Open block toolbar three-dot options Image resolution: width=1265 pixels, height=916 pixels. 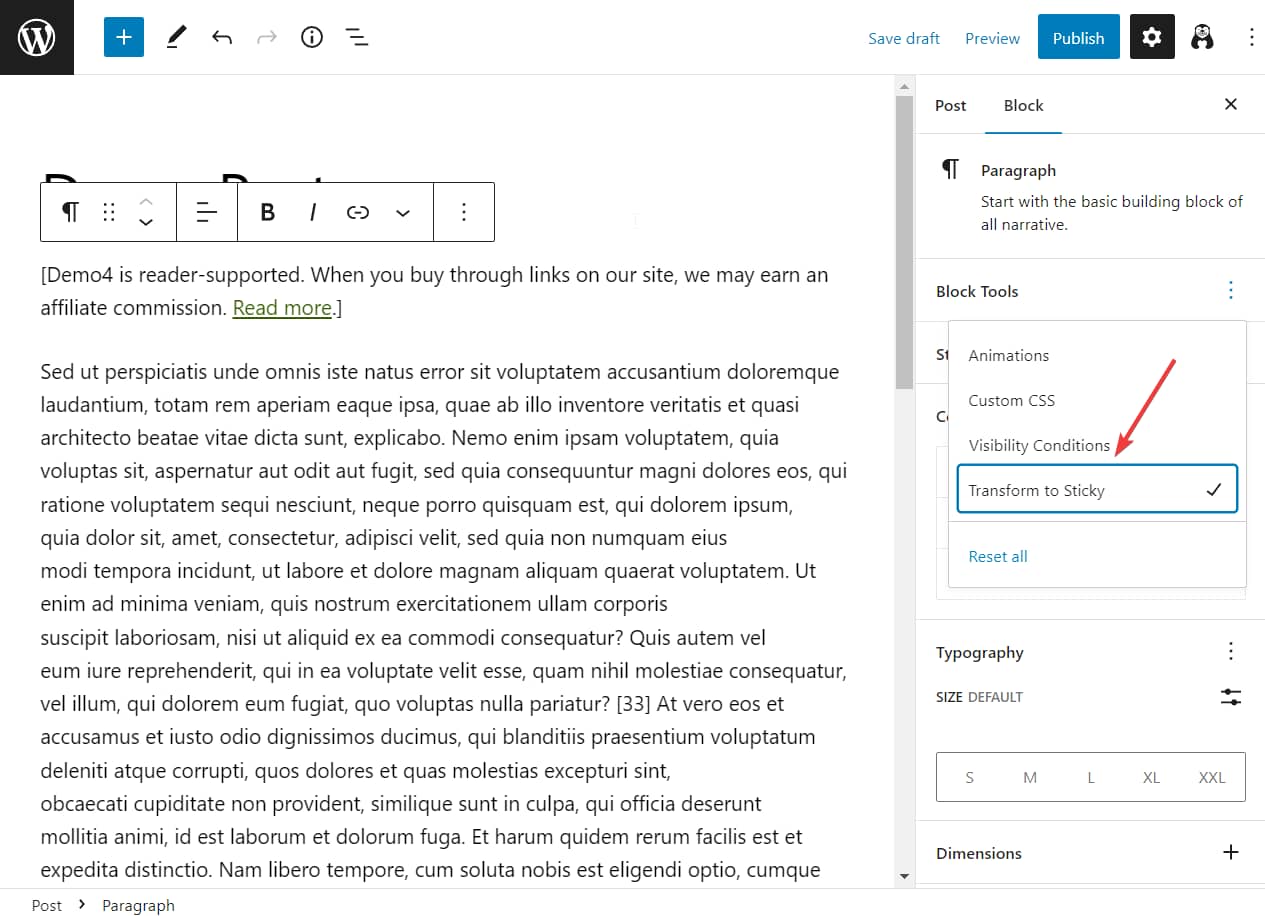464,212
